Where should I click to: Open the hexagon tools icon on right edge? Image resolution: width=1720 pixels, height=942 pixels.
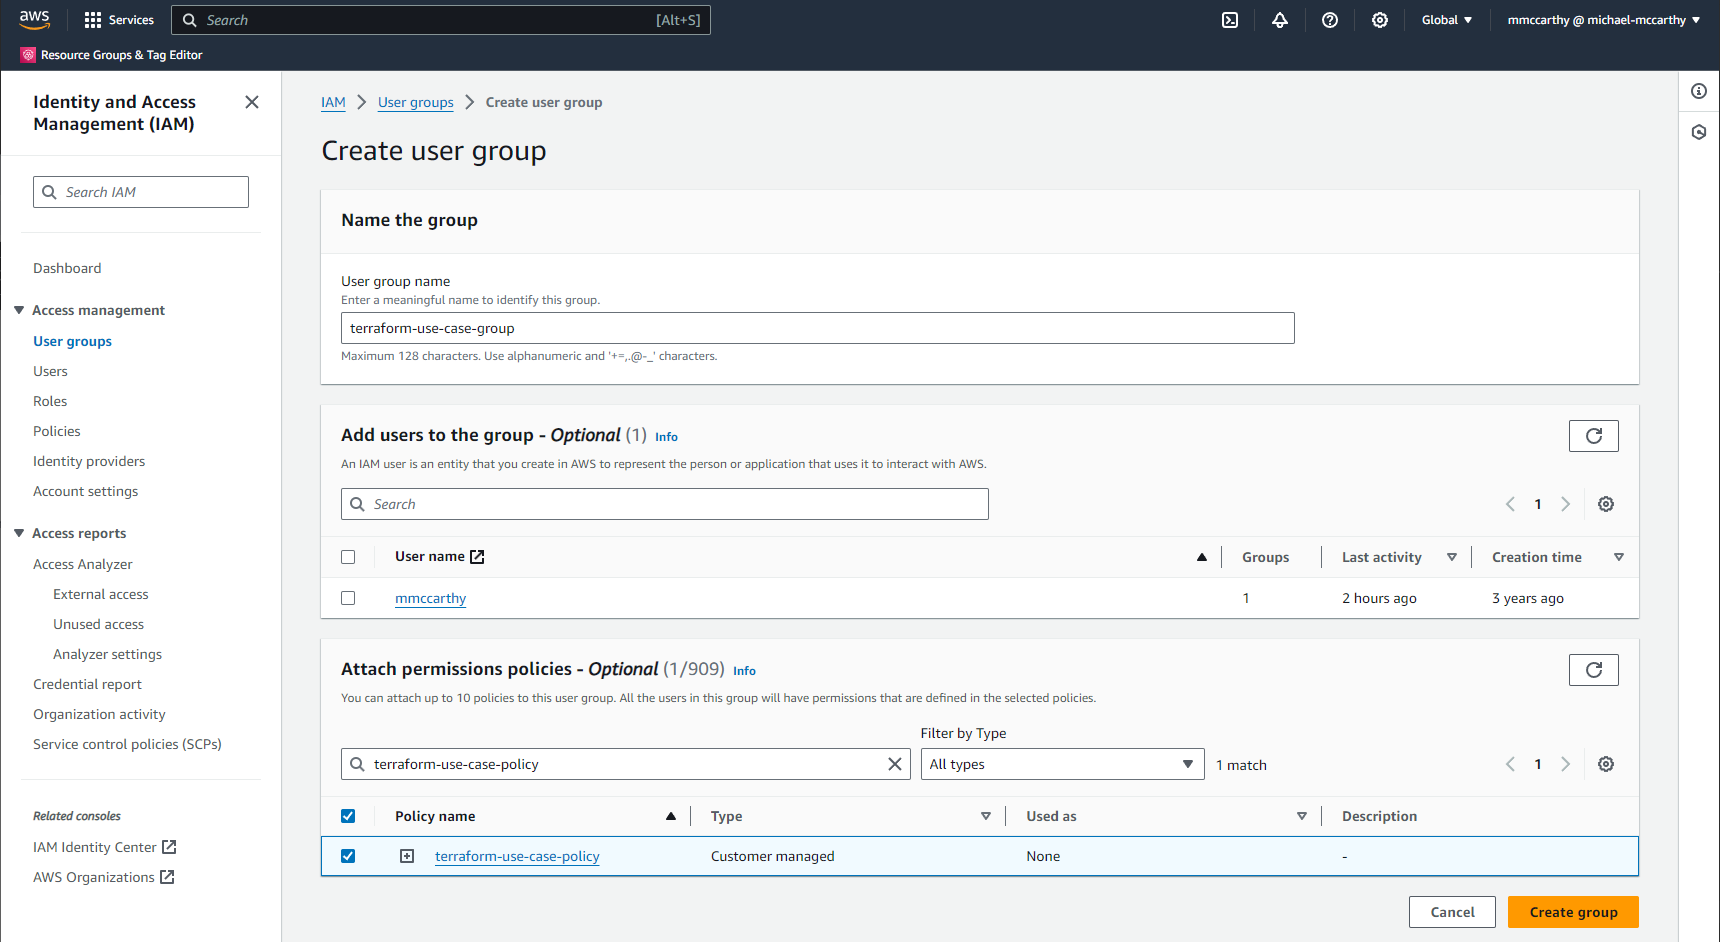(x=1699, y=132)
